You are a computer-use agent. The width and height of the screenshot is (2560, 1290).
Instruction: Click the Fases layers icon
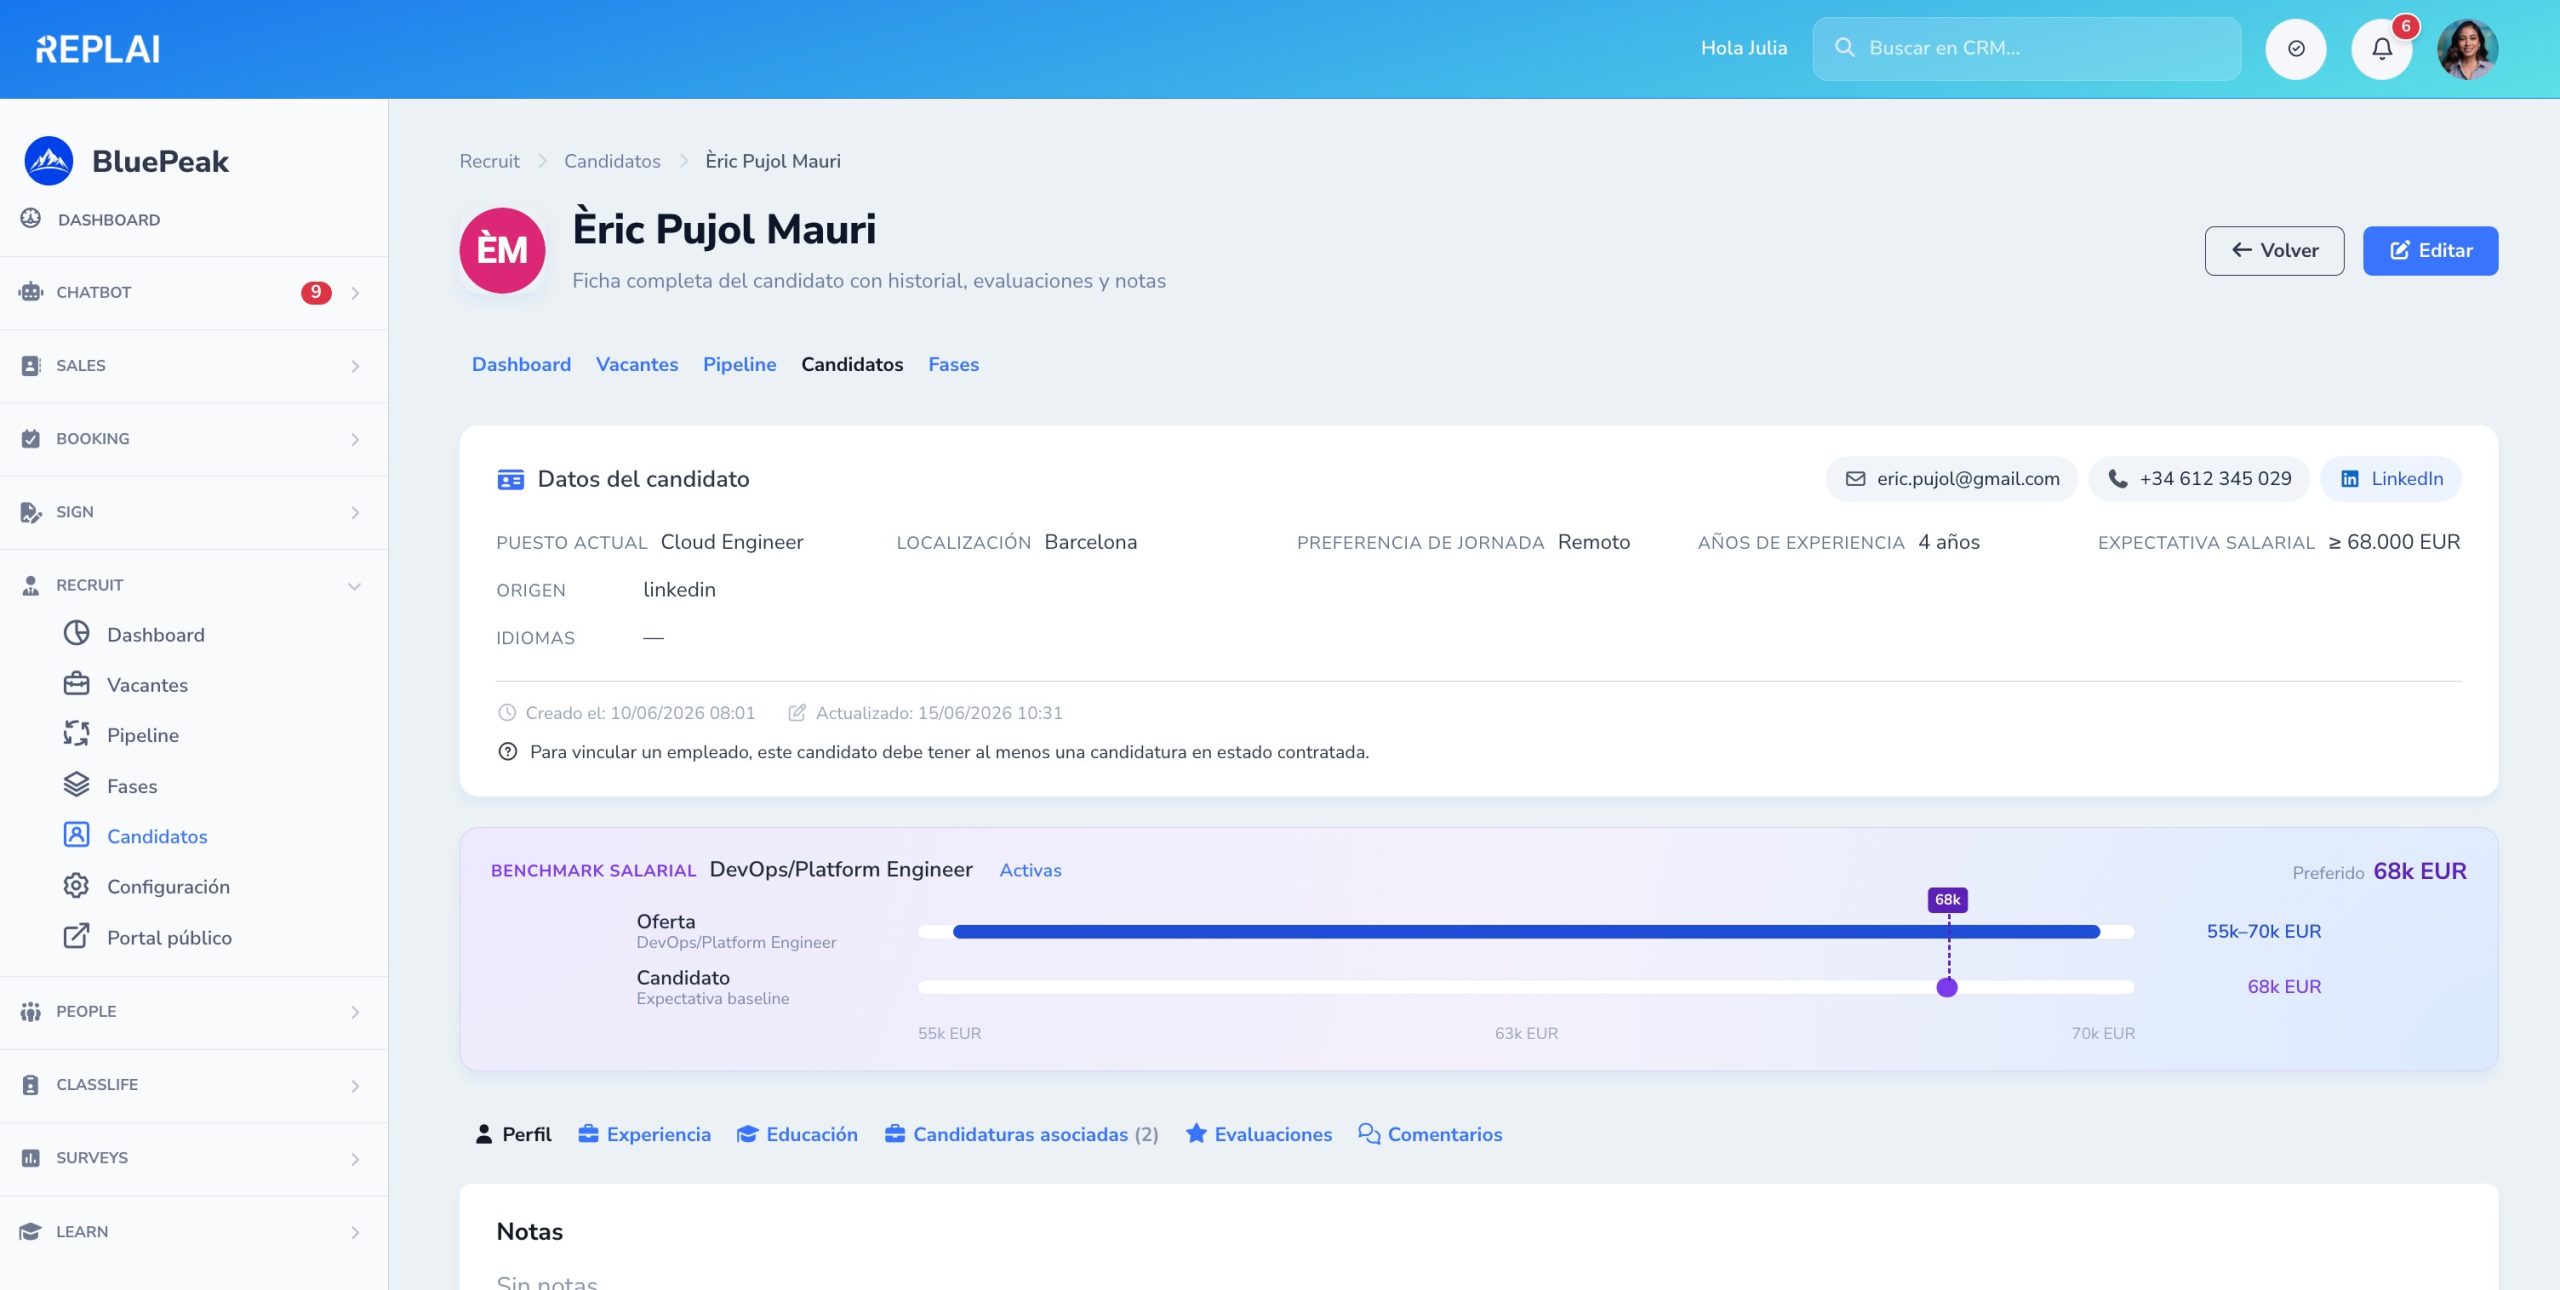pos(76,785)
